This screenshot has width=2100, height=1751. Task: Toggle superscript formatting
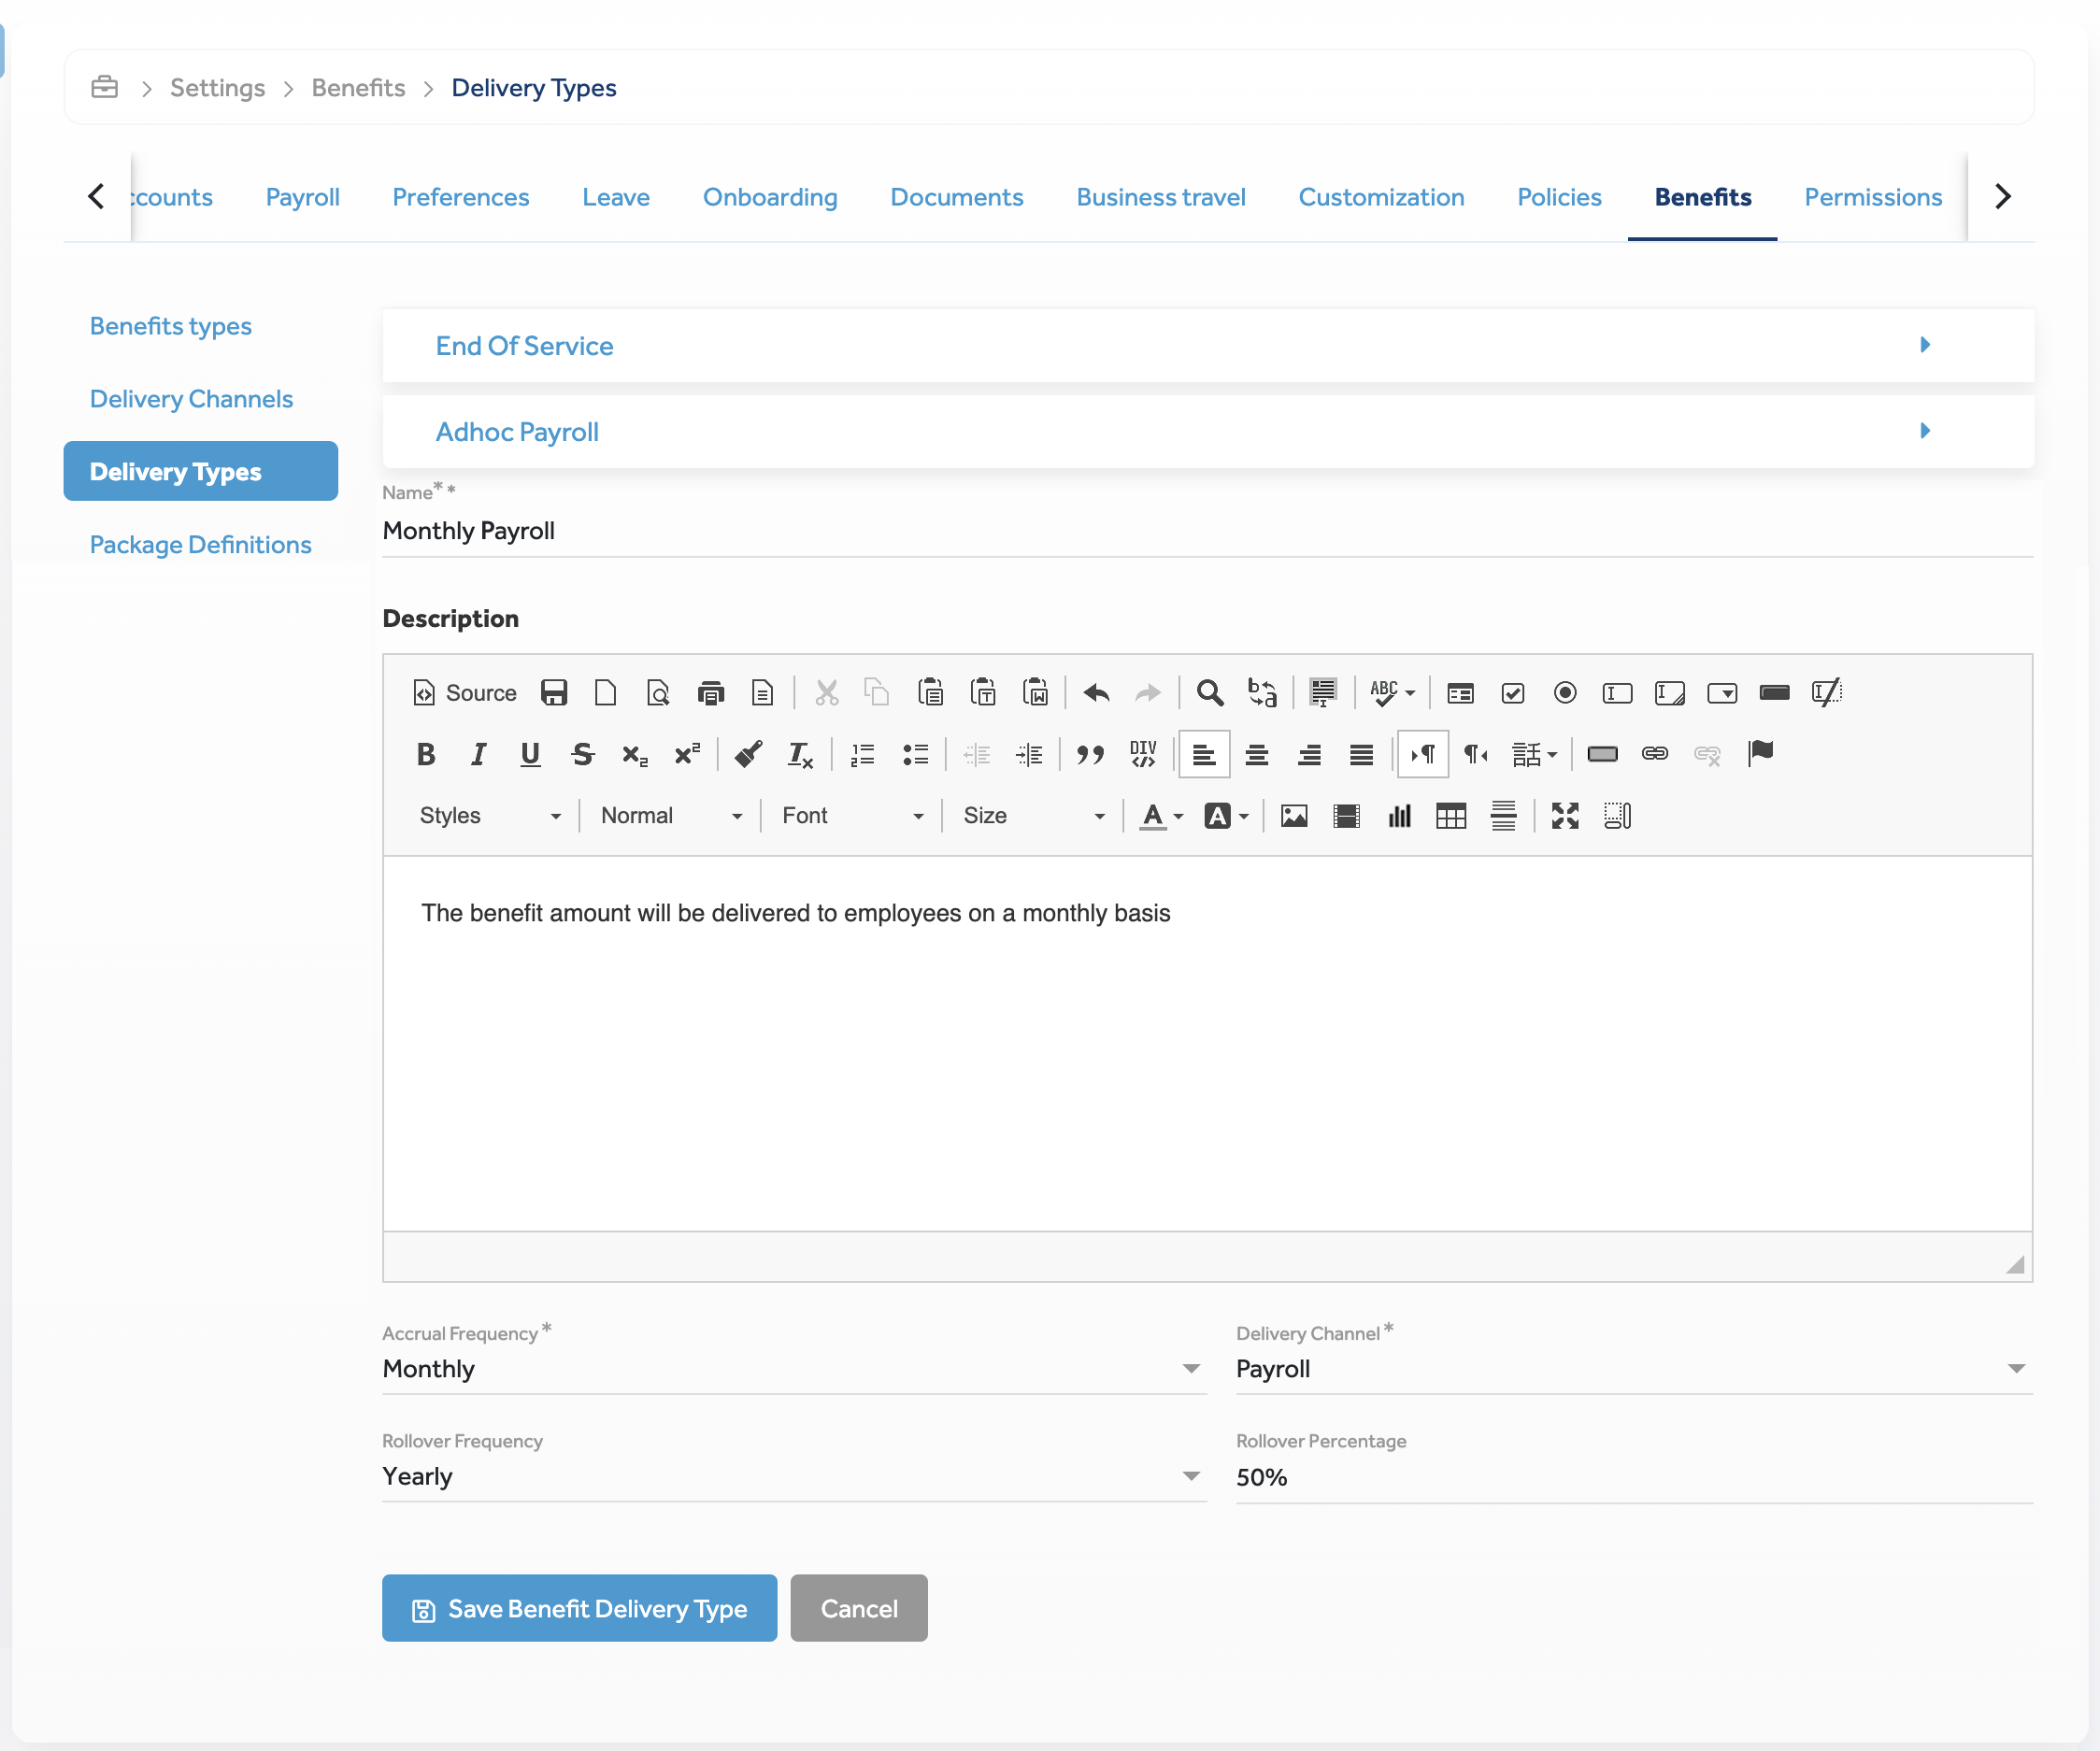pos(687,755)
